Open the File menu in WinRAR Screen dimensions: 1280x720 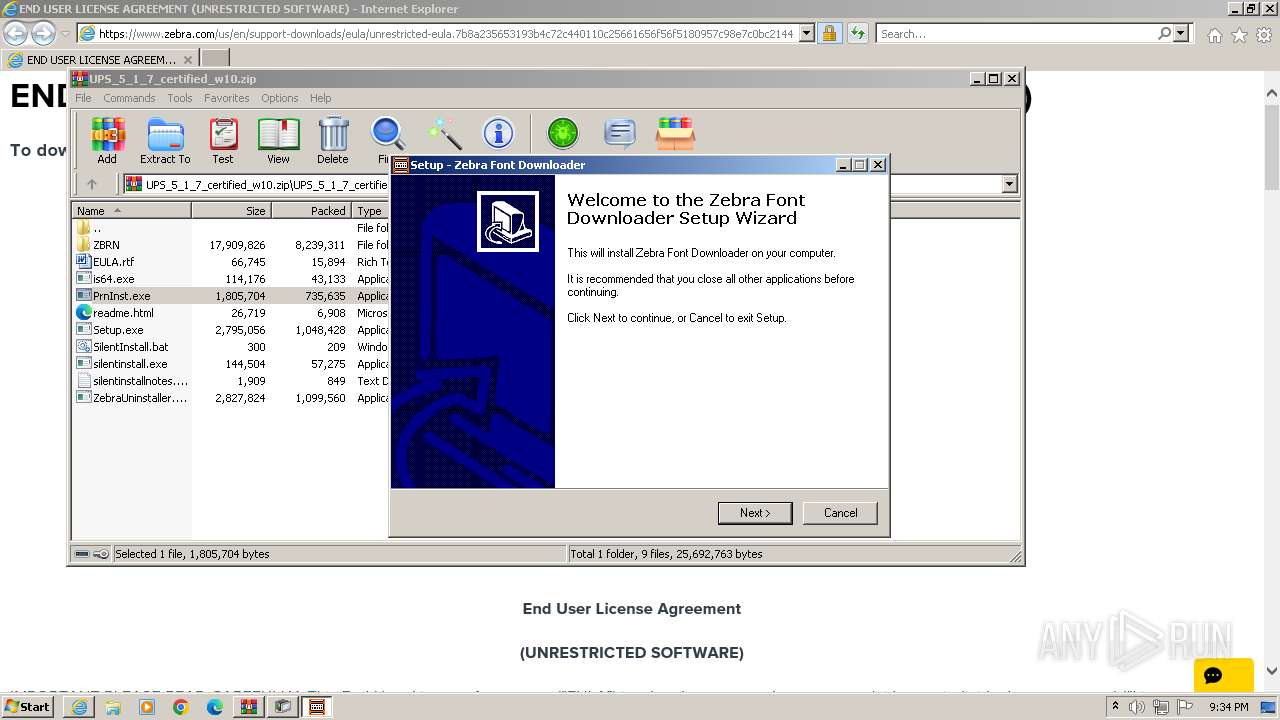pos(83,98)
